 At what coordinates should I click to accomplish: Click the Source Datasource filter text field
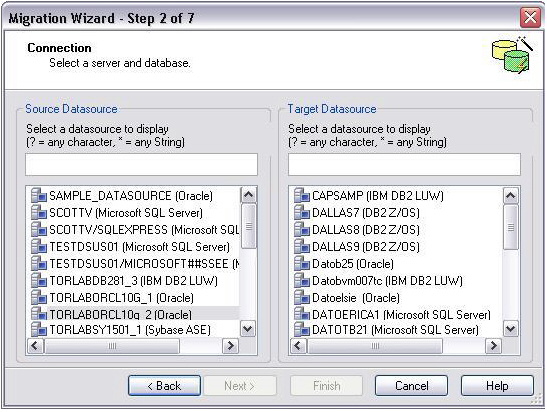click(141, 164)
